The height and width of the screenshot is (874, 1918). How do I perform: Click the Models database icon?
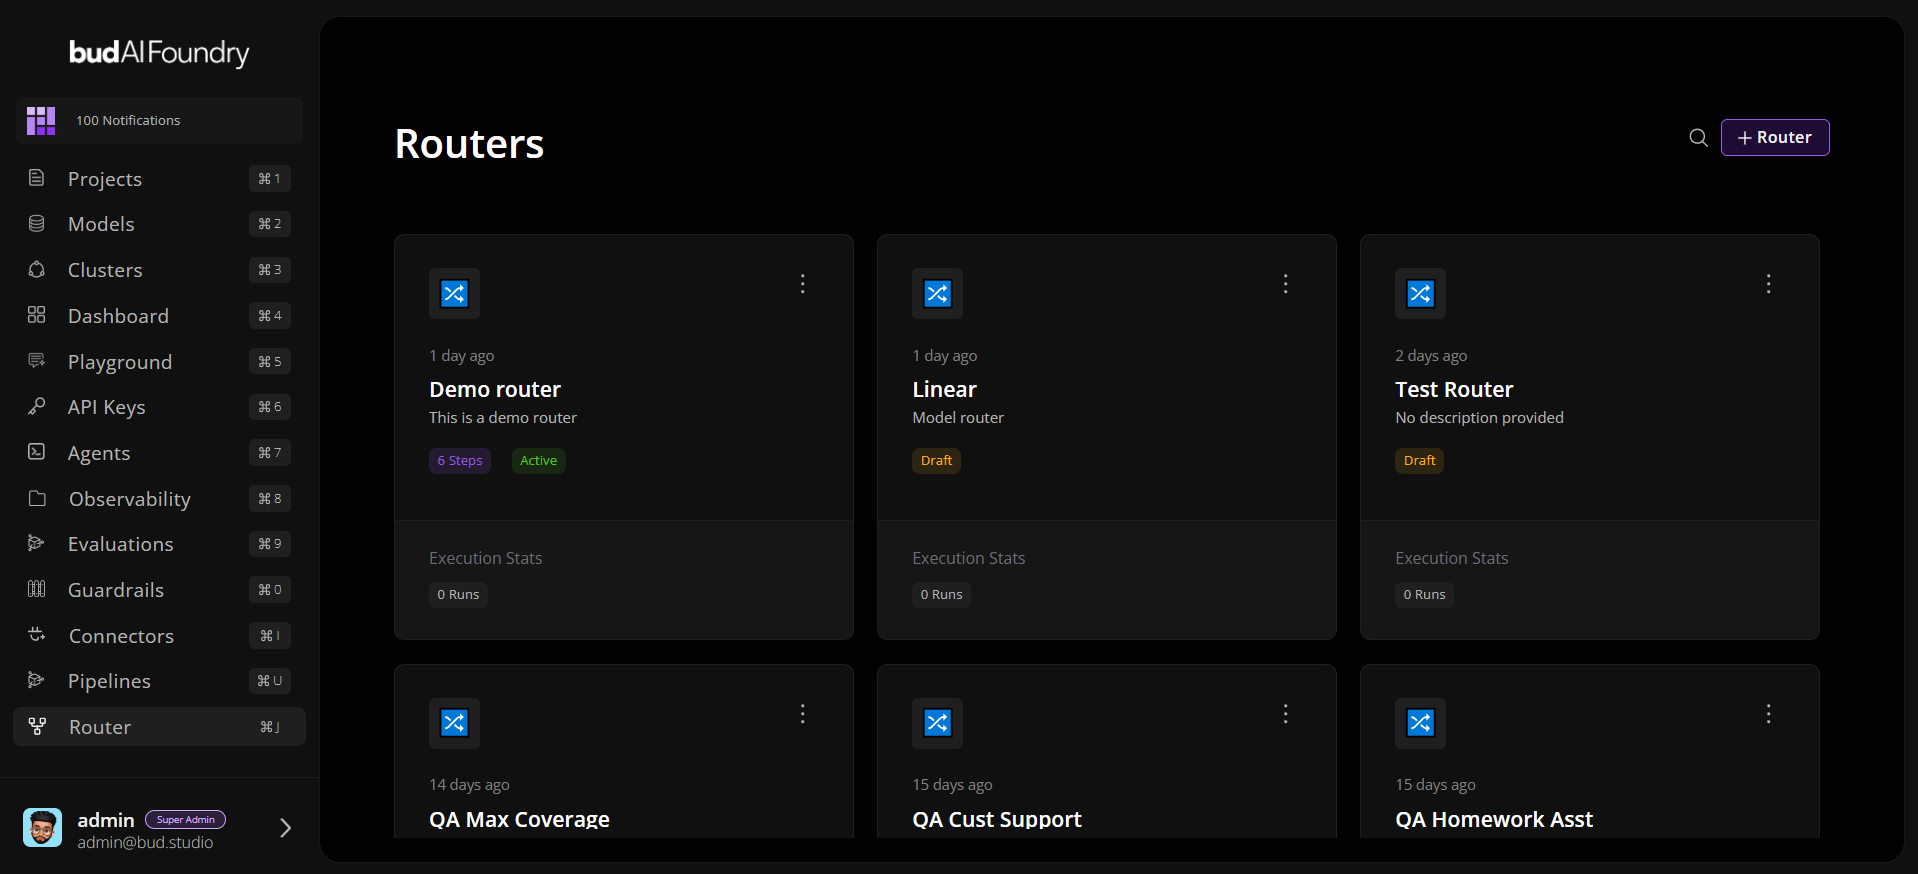[x=37, y=224]
